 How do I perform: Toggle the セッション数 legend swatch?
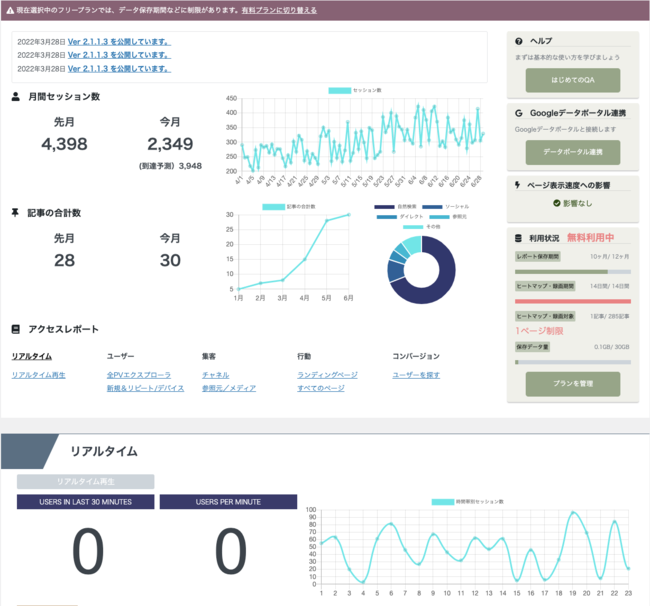point(340,90)
